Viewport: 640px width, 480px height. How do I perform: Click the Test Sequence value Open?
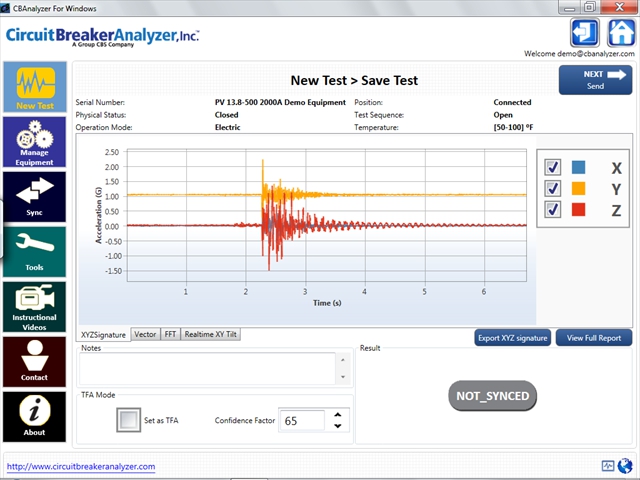(x=503, y=115)
